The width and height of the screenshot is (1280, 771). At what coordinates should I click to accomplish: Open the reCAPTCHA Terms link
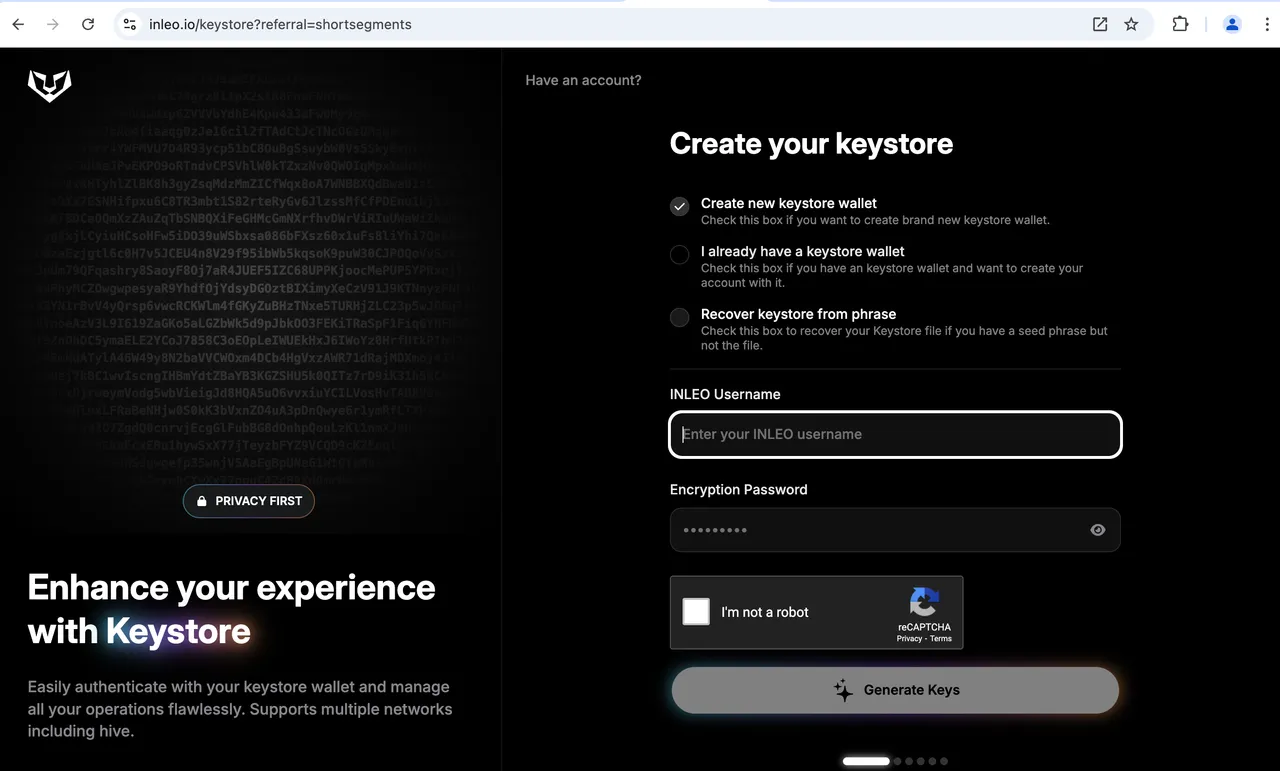coord(941,638)
